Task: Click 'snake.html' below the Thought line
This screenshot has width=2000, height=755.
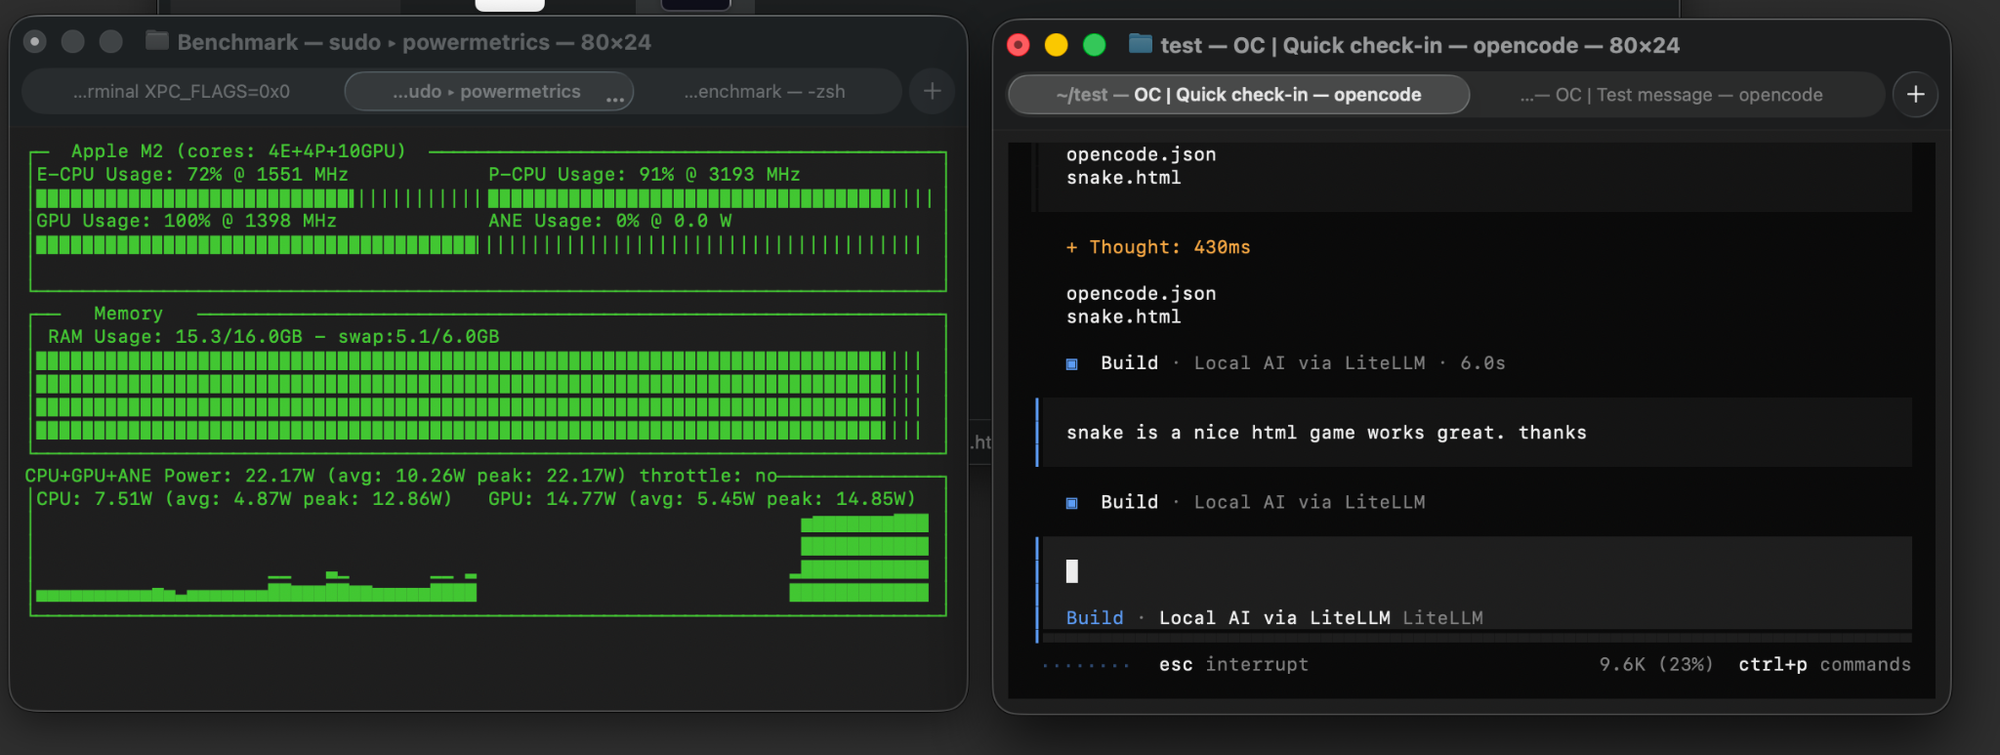Action: pyautogui.click(x=1123, y=317)
